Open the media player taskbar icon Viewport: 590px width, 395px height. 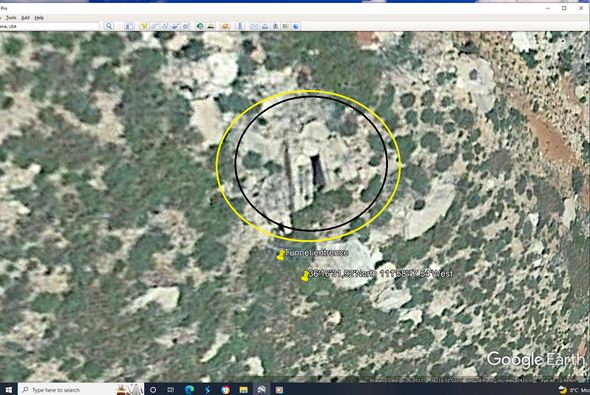point(279,389)
